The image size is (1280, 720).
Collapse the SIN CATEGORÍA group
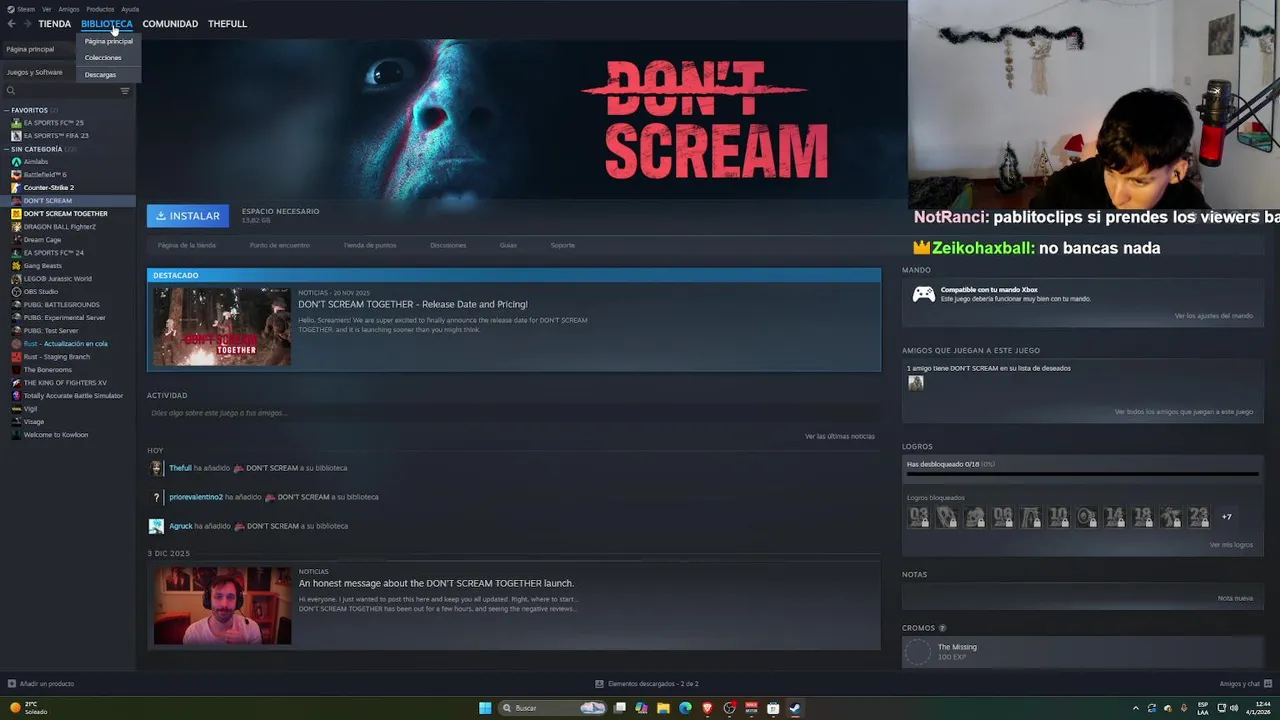[6, 149]
